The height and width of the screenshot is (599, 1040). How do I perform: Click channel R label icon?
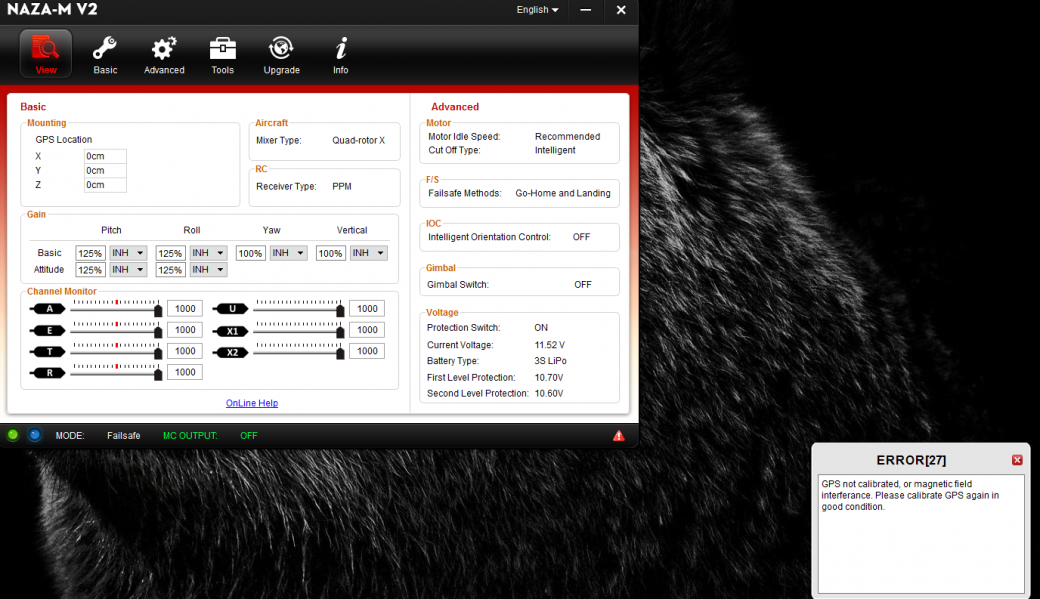pyautogui.click(x=48, y=373)
